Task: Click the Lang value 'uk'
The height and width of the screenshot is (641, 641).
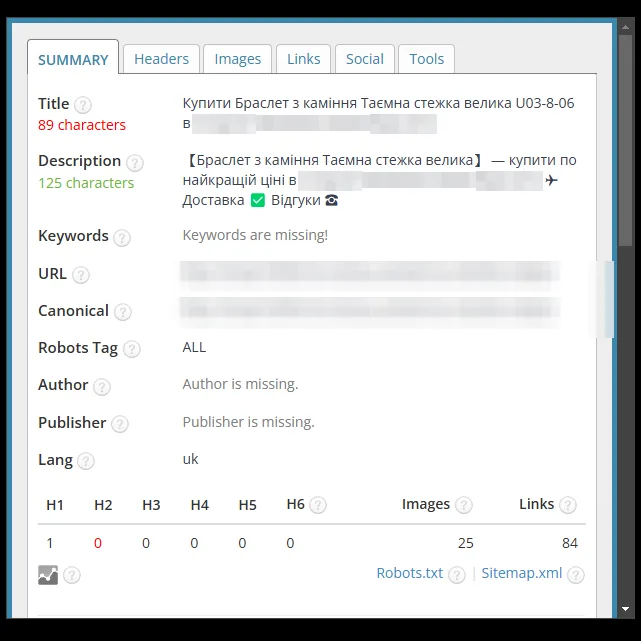Action: coord(190,459)
